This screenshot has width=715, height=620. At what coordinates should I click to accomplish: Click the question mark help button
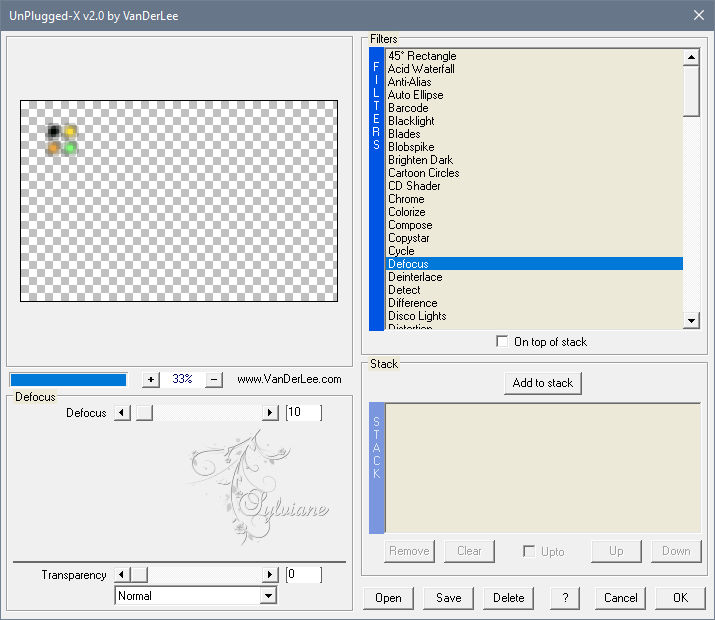click(x=565, y=598)
